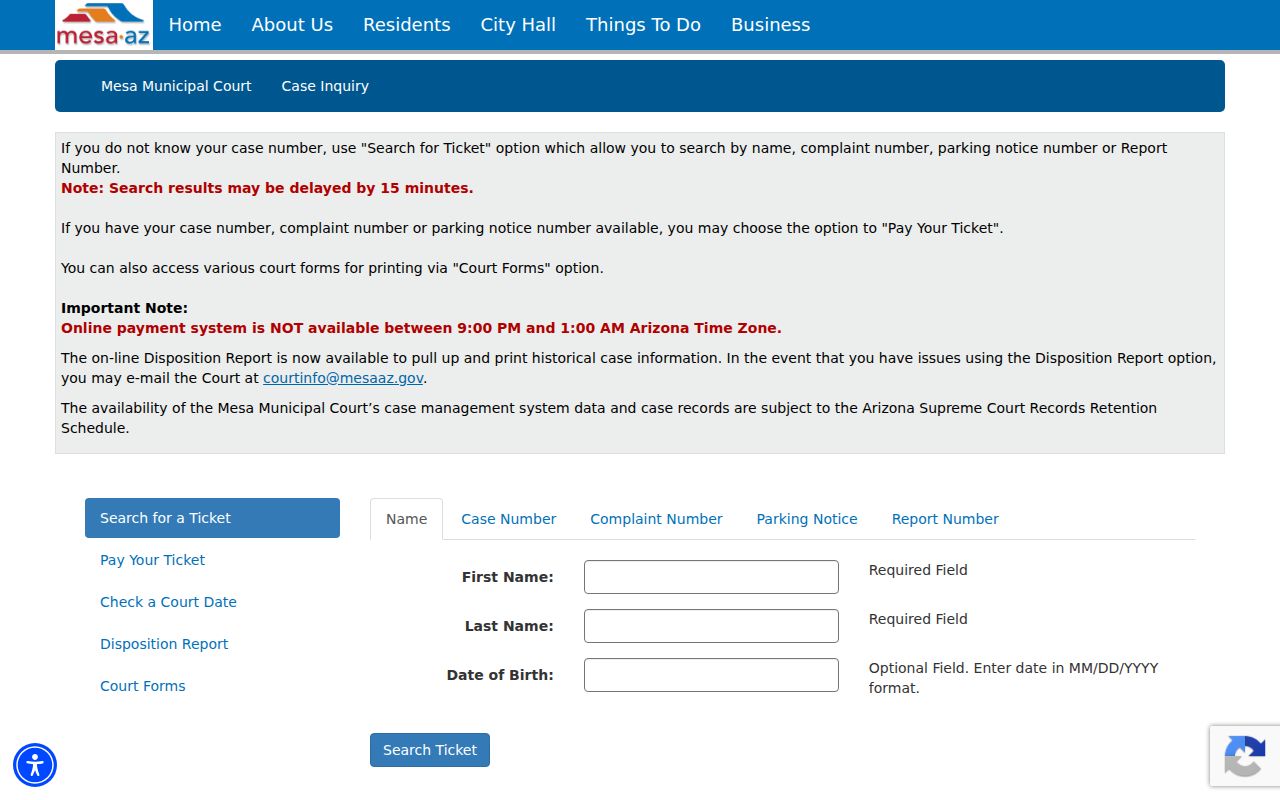Open Case Inquiry in sub navigation
This screenshot has height=800, width=1280.
pyautogui.click(x=325, y=86)
